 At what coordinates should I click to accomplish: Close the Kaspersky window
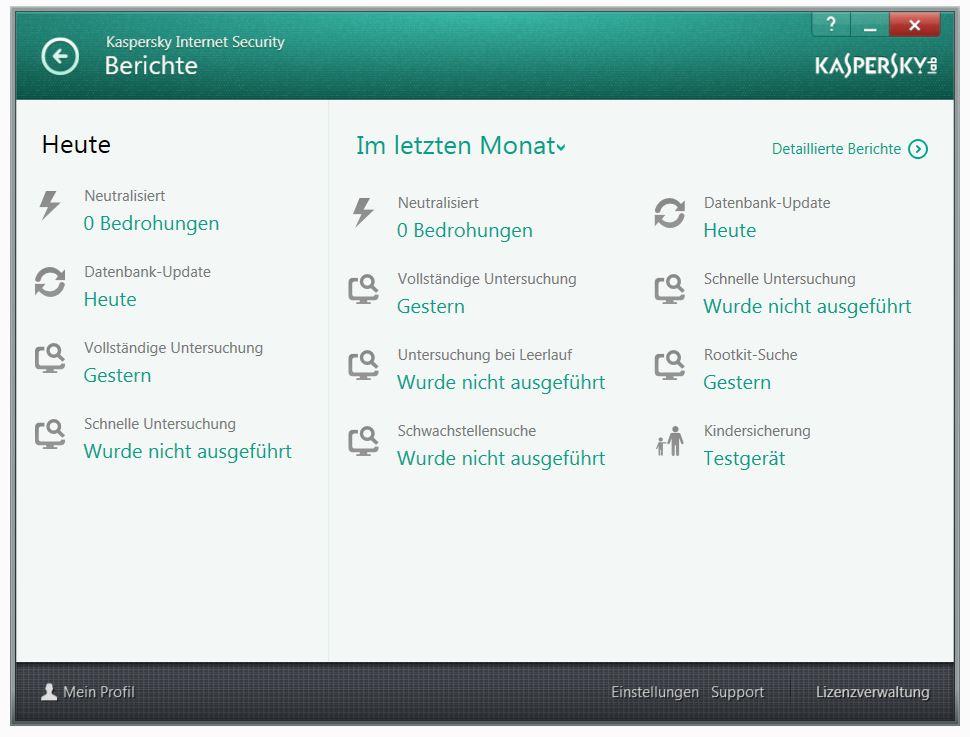[x=914, y=25]
